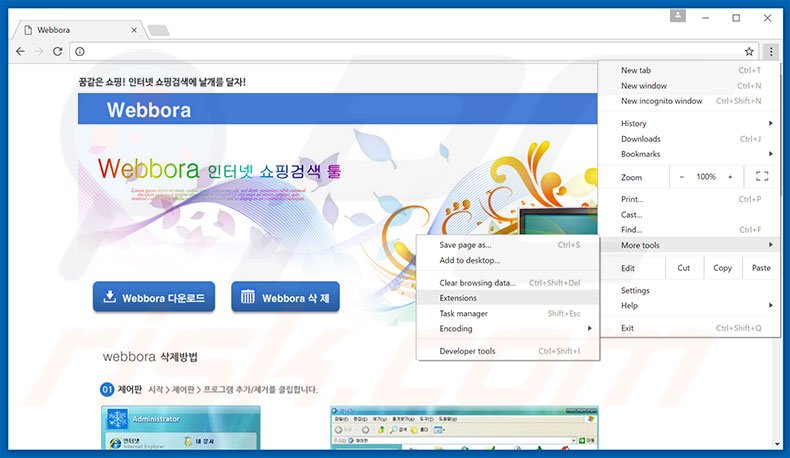This screenshot has height=458, width=790.
Task: Choose Add to desktop... option
Action: (x=508, y=260)
